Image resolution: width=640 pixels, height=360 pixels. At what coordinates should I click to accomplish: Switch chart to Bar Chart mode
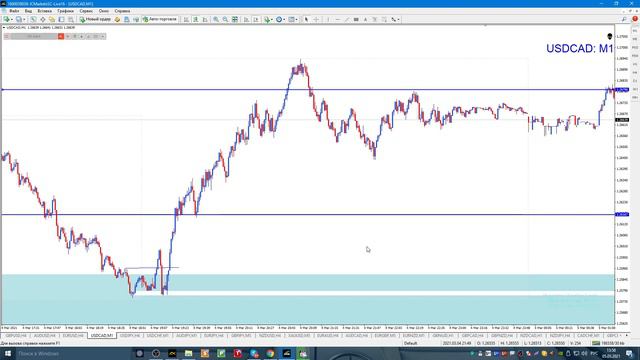(x=186, y=19)
